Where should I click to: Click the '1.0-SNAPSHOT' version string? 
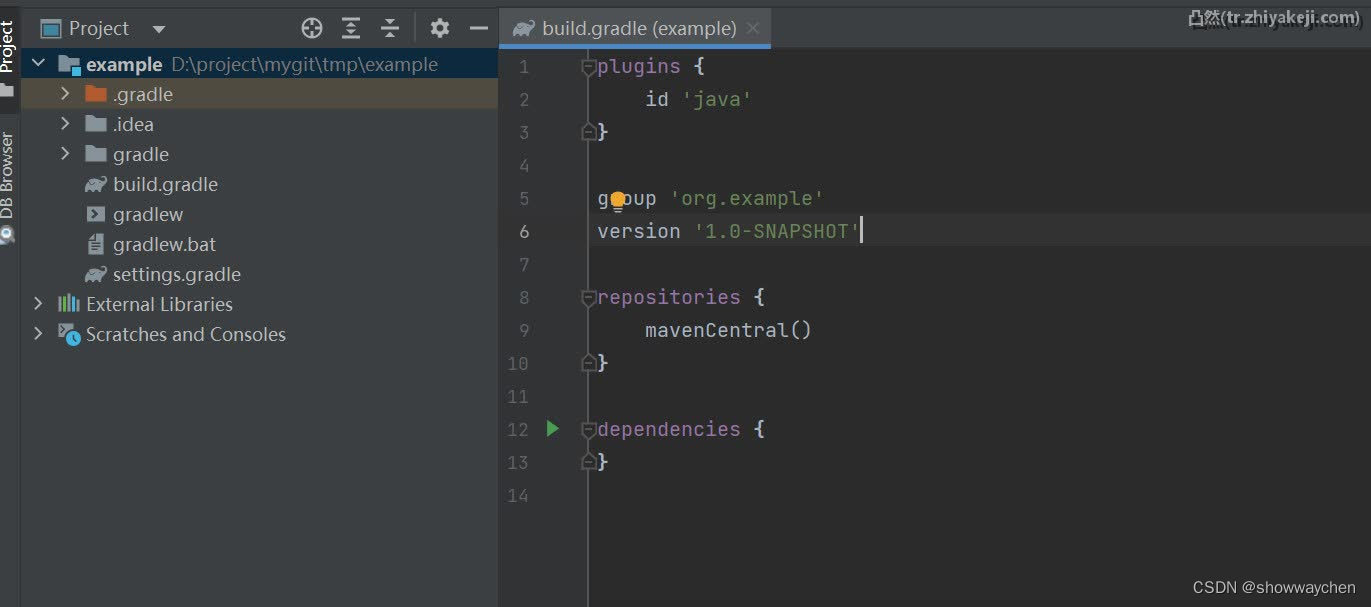pos(777,231)
